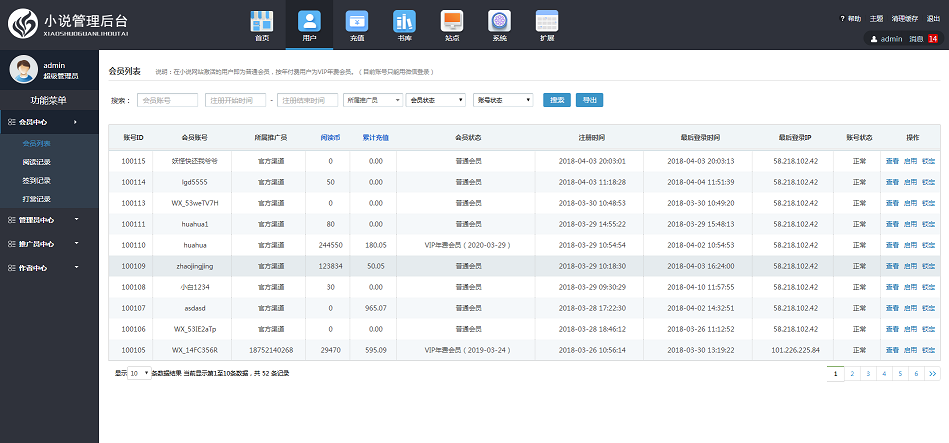This screenshot has height=443, width=949.
Task: Open the 所属推广员 dropdown filter
Action: coord(372,100)
